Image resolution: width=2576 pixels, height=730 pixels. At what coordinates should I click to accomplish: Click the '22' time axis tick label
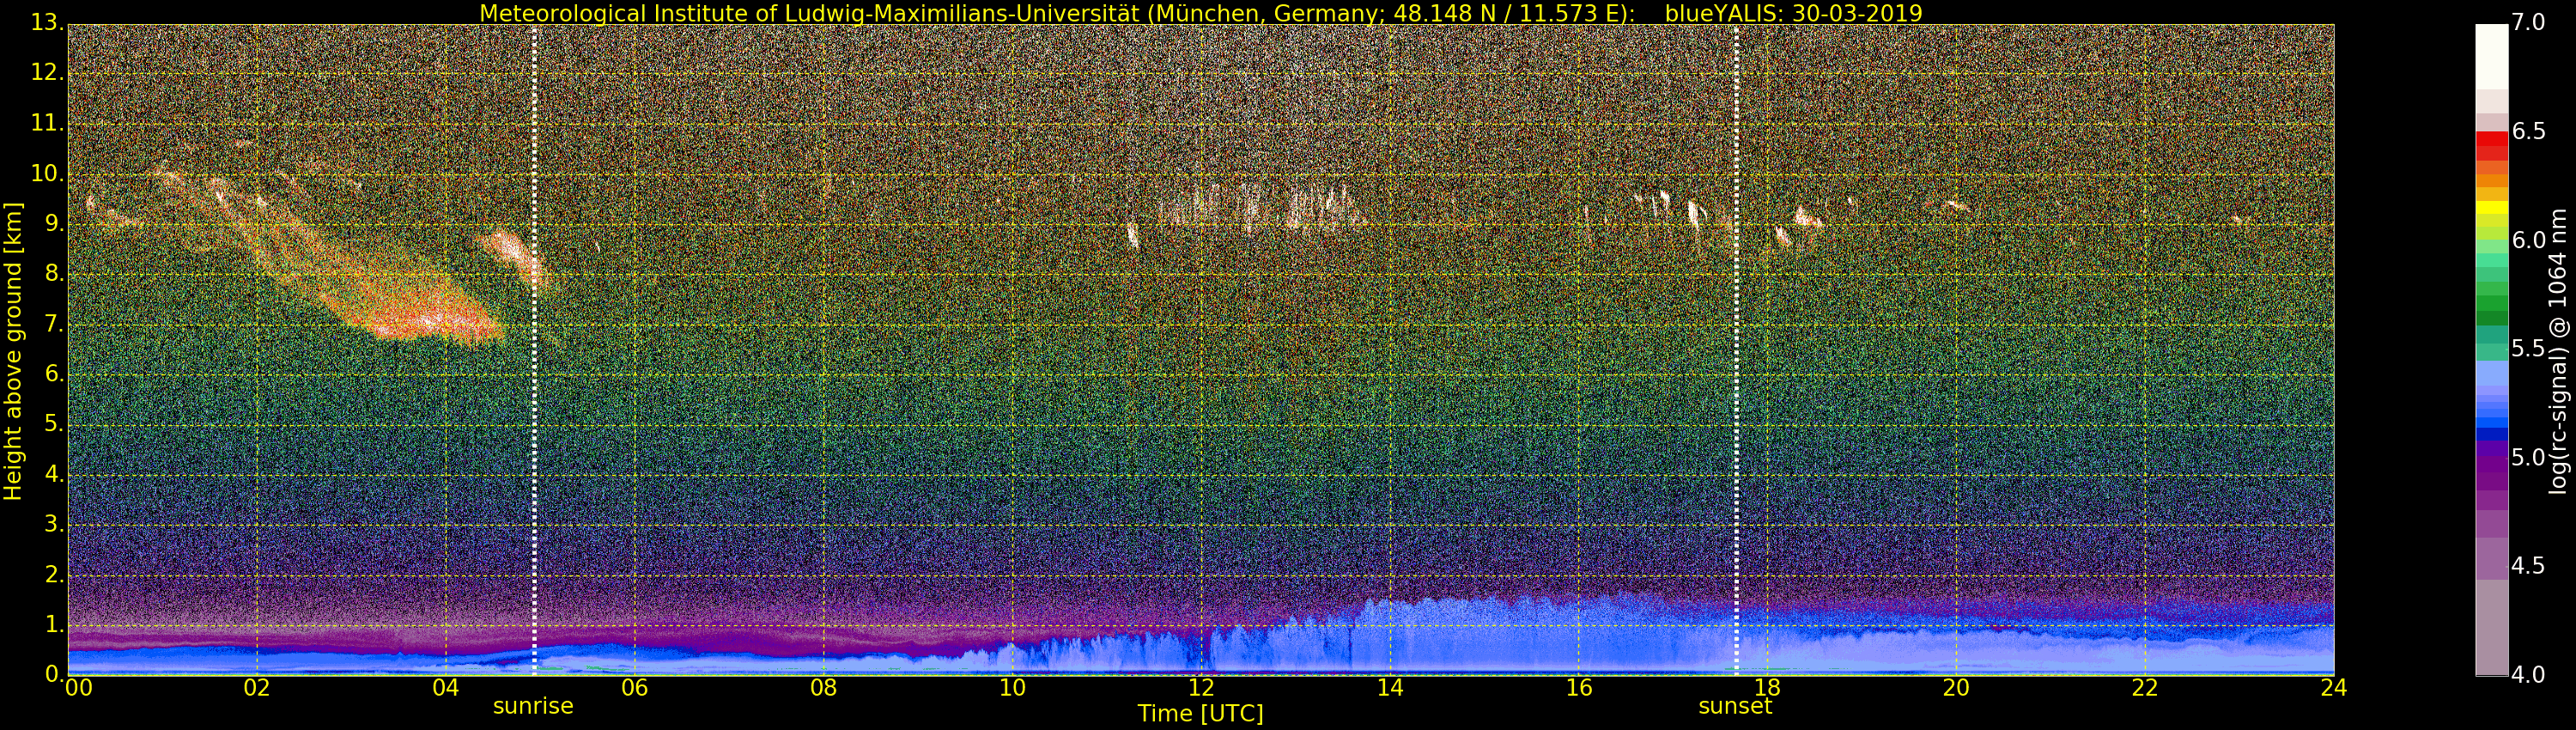coord(2145,687)
